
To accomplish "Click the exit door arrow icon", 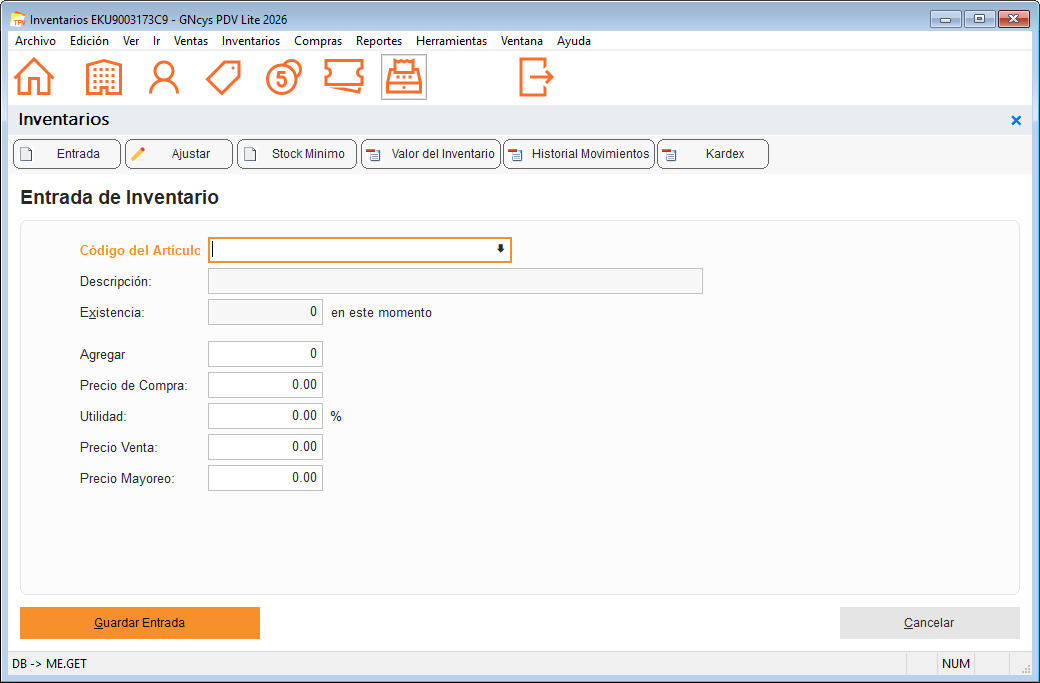I will click(536, 77).
